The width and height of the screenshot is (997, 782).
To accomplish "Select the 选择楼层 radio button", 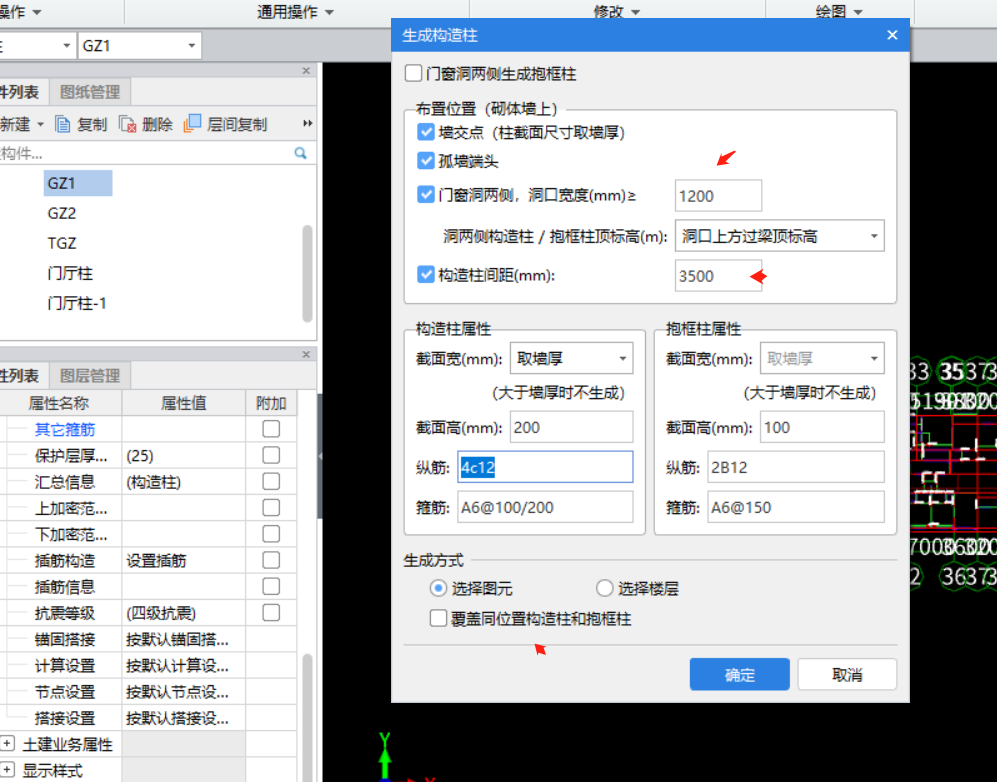I will pos(604,588).
